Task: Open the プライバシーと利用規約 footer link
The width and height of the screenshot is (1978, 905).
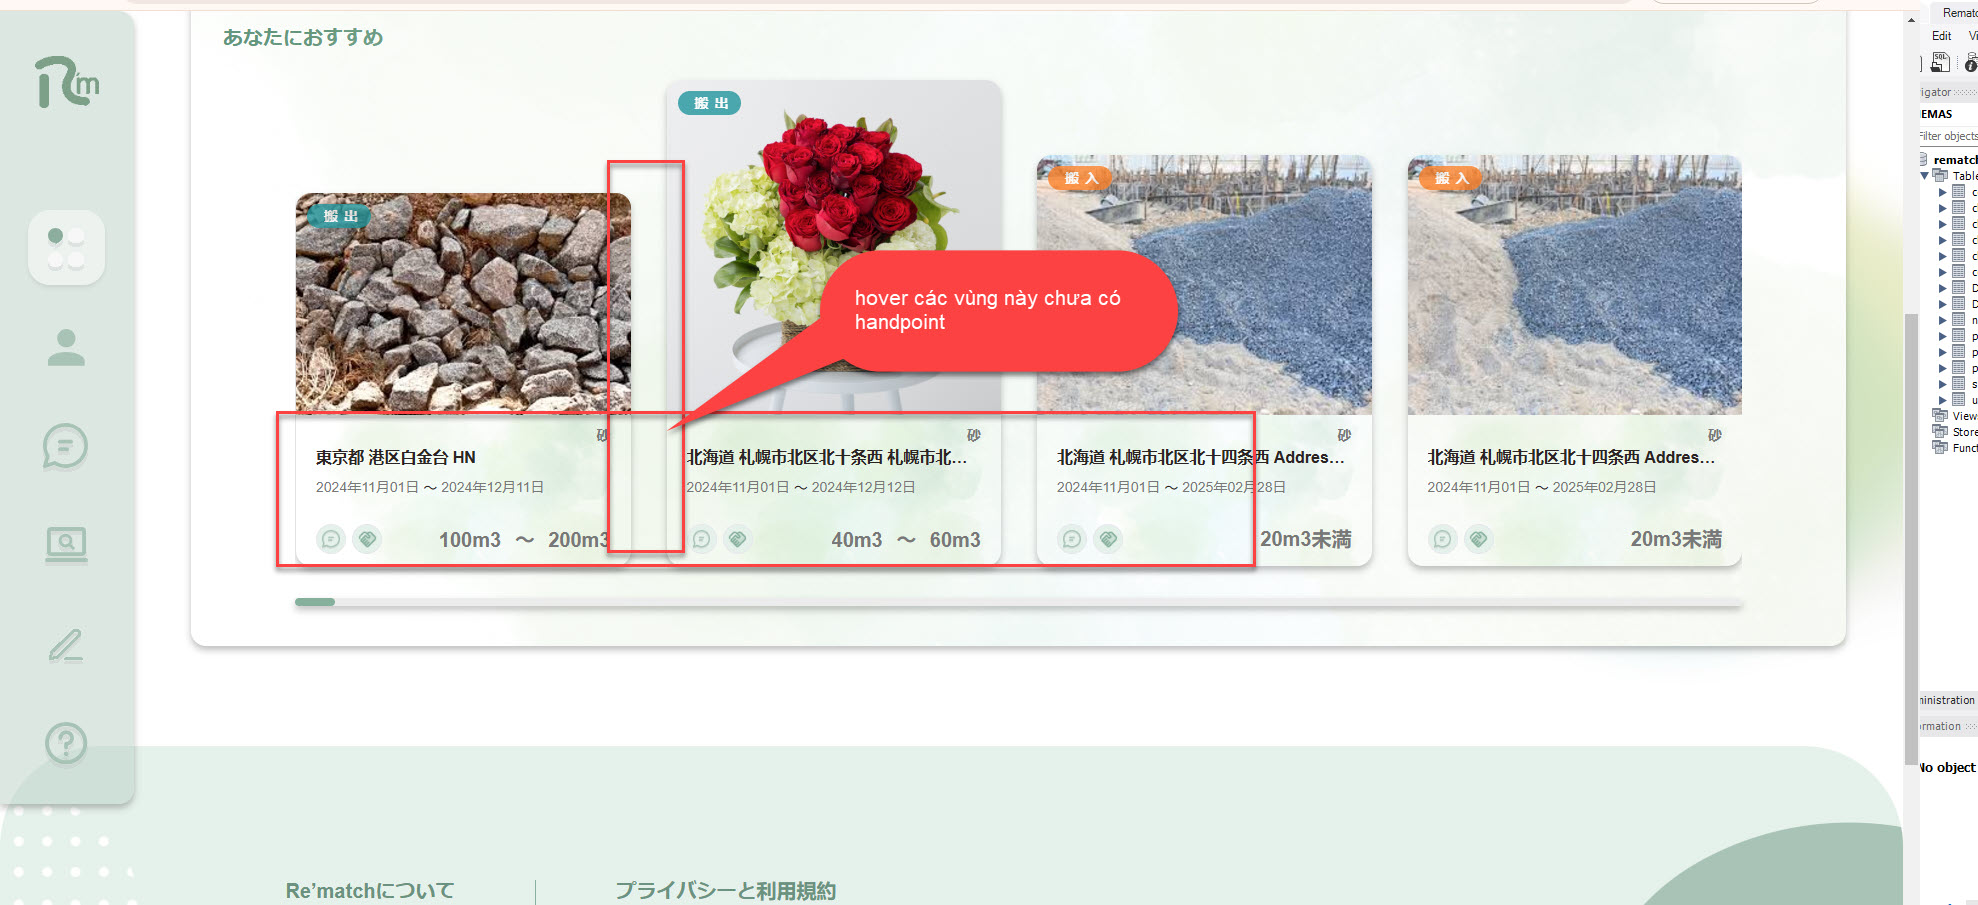Action: pyautogui.click(x=725, y=890)
